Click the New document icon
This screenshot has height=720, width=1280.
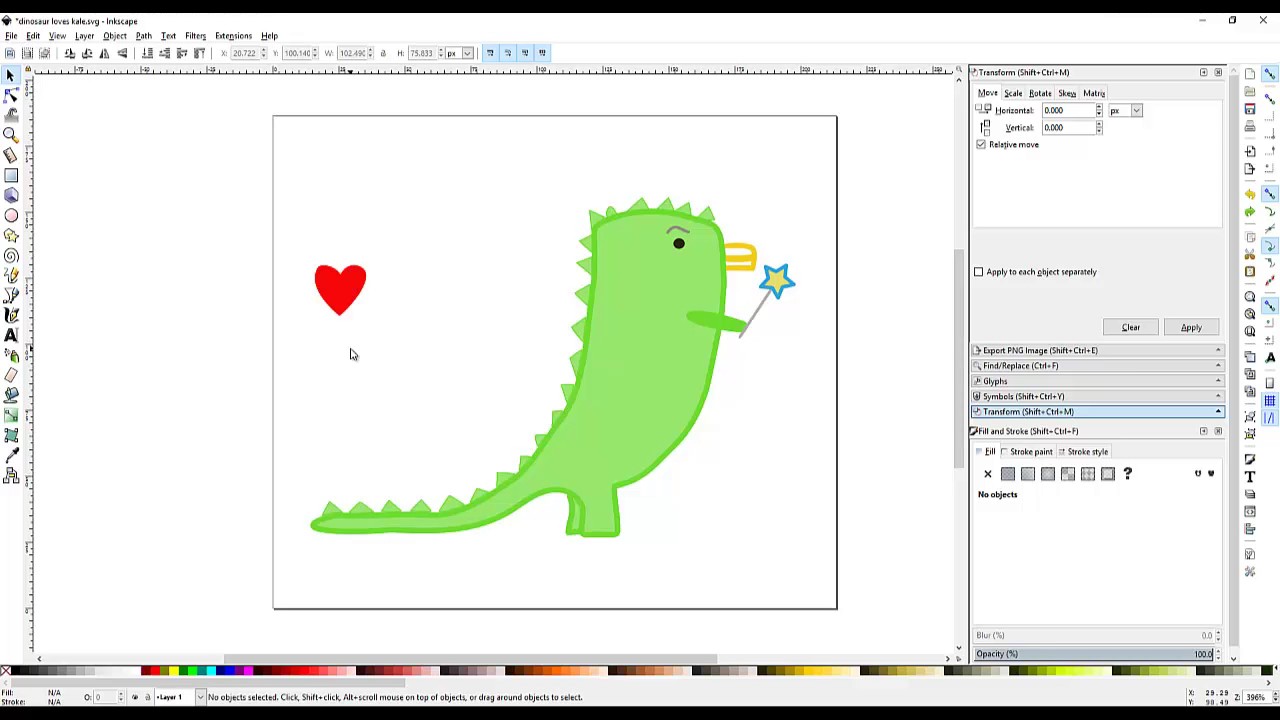click(1250, 74)
